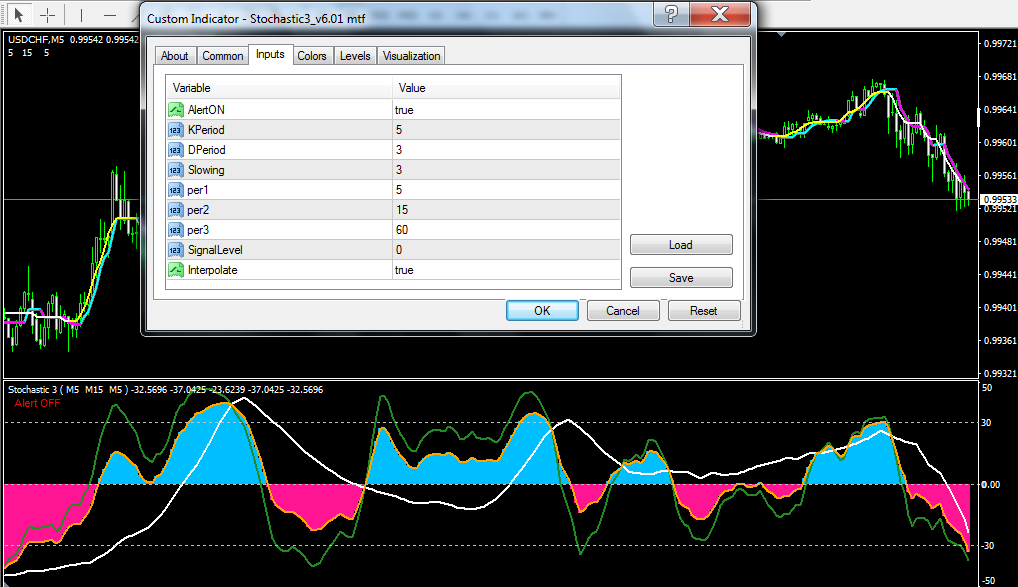Click the SignalLevel integer variable icon

click(176, 250)
